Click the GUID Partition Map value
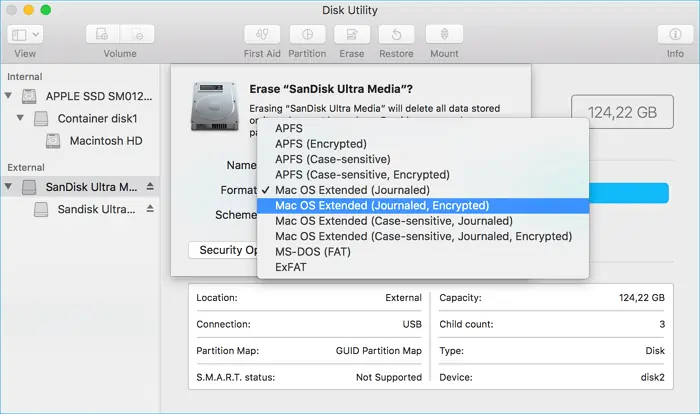700x414 pixels. [379, 351]
